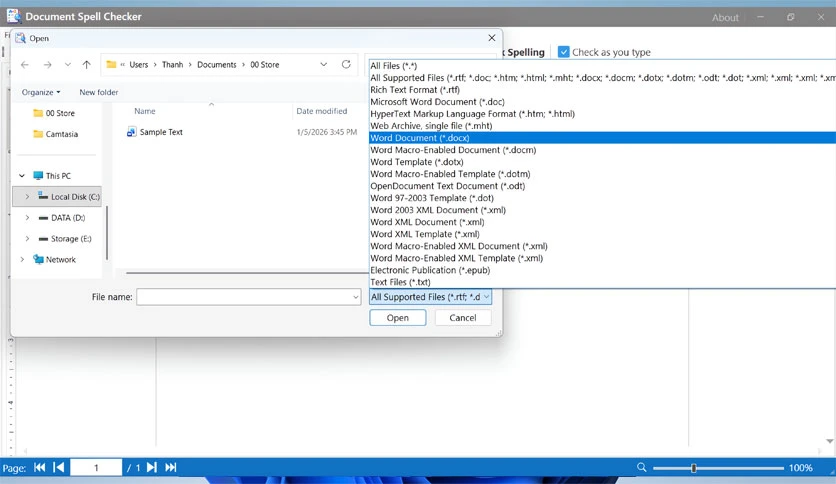The image size is (836, 484).
Task: Click the page number field
Action: [96, 467]
